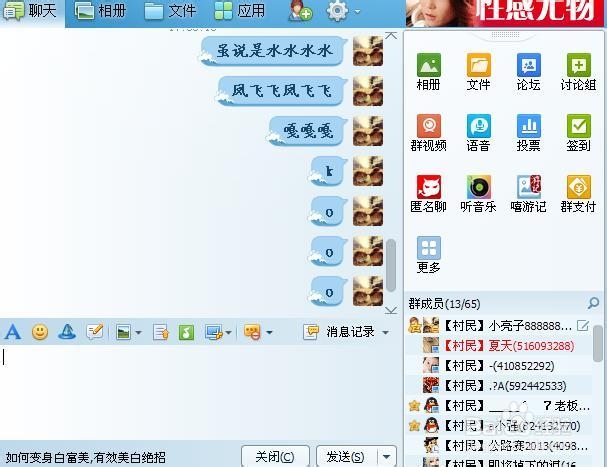607x467 pixels.
Task: Click the 嘎嘎嘎 message bubble
Action: 307,131
